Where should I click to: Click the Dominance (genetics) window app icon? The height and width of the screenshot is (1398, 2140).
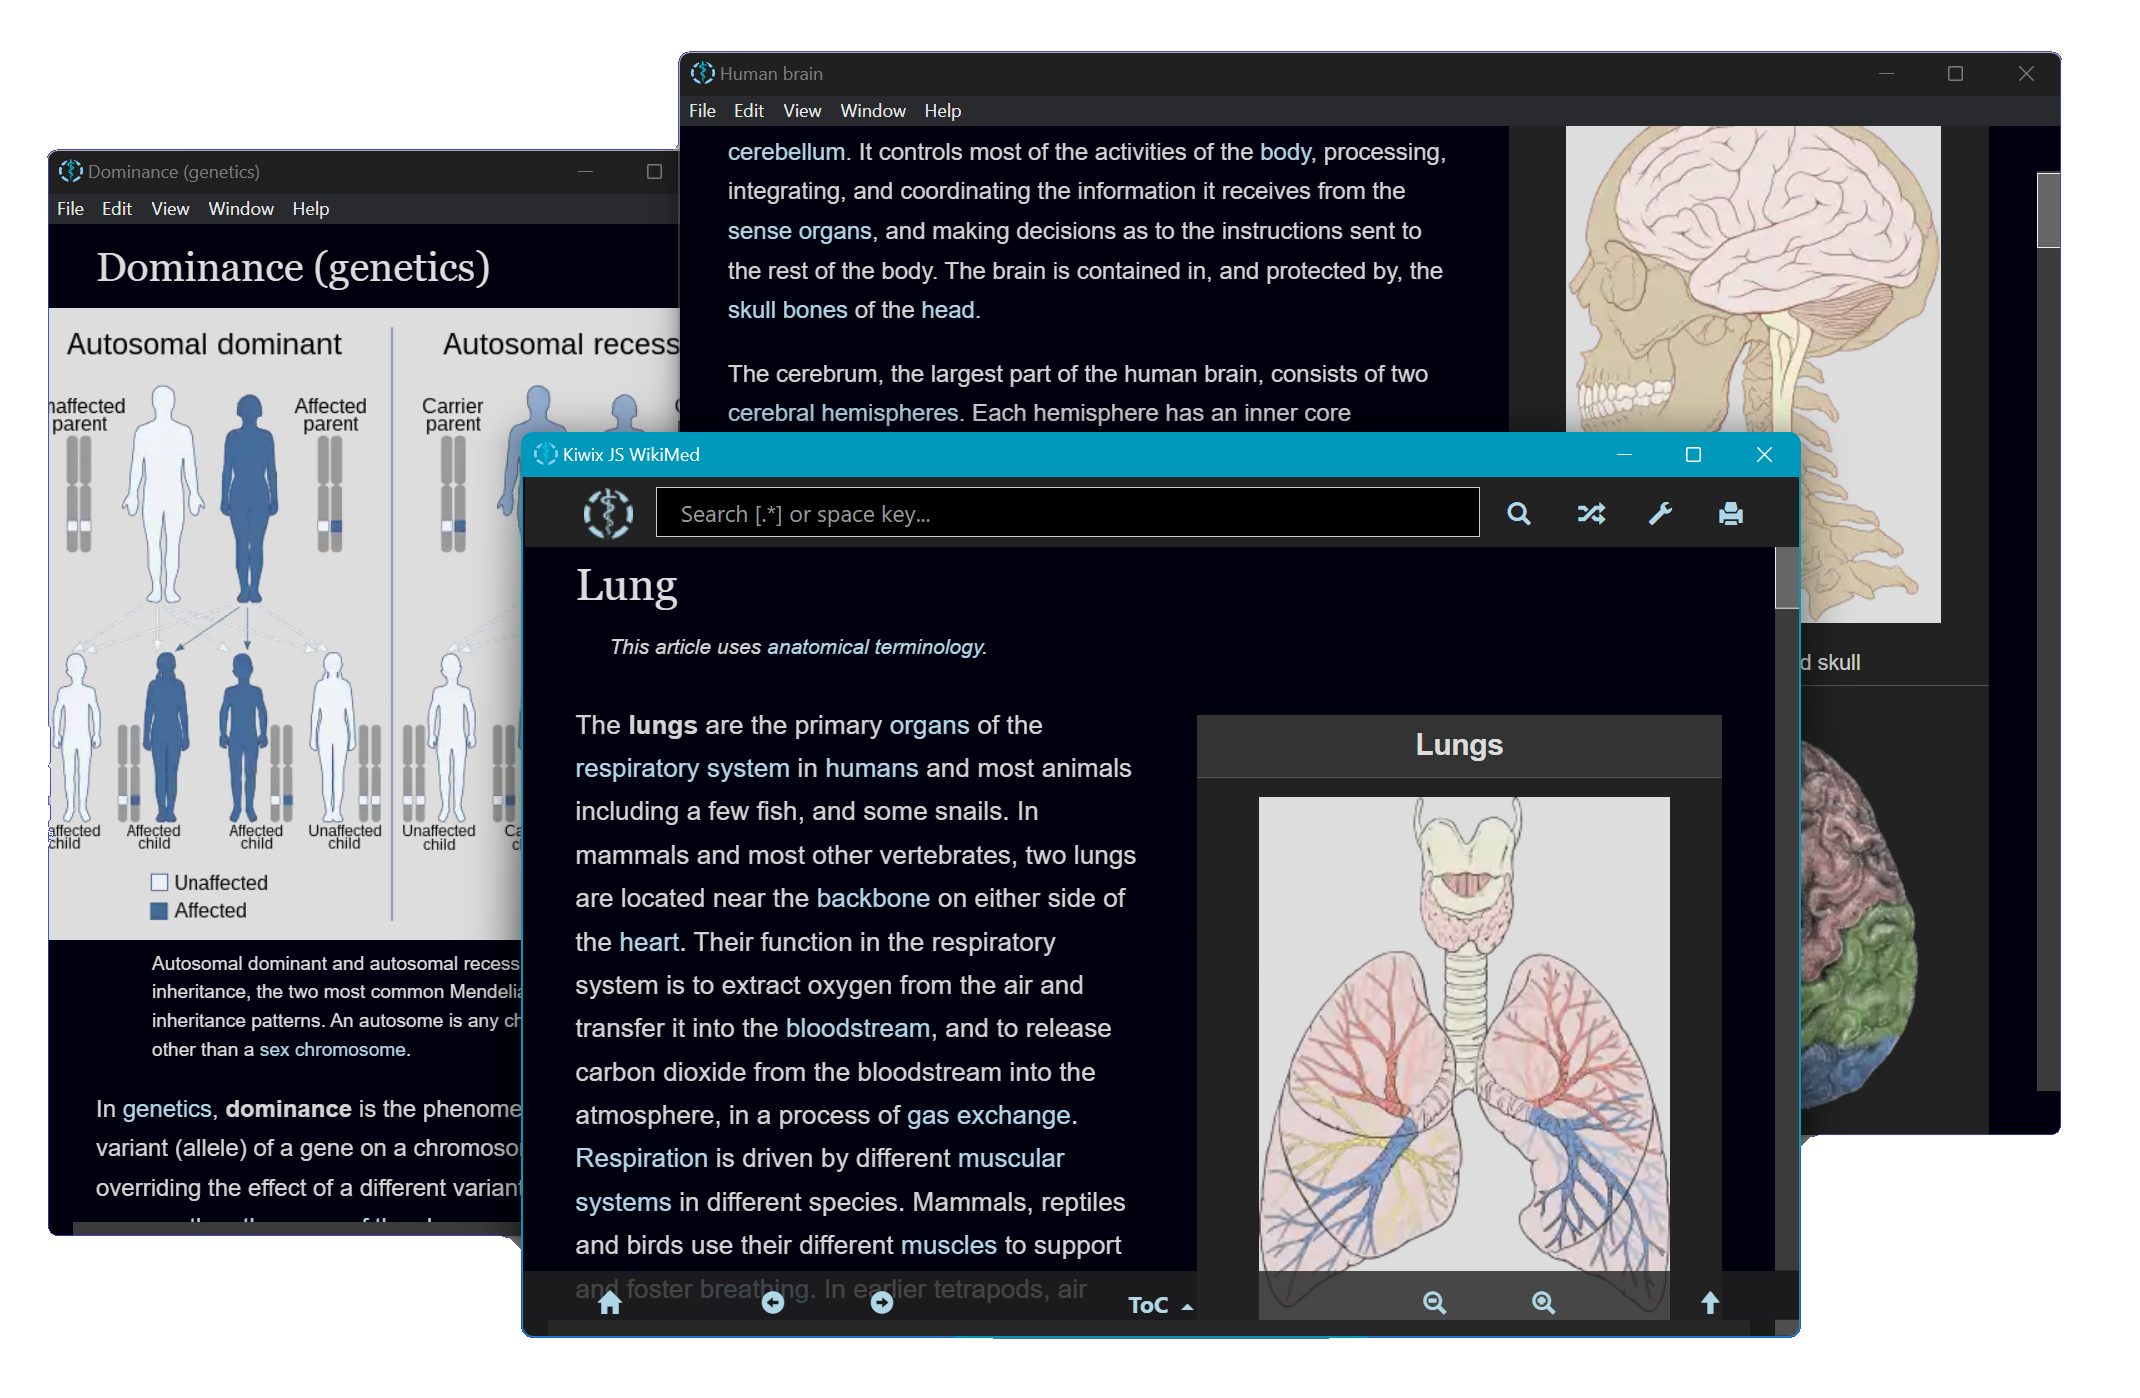71,171
